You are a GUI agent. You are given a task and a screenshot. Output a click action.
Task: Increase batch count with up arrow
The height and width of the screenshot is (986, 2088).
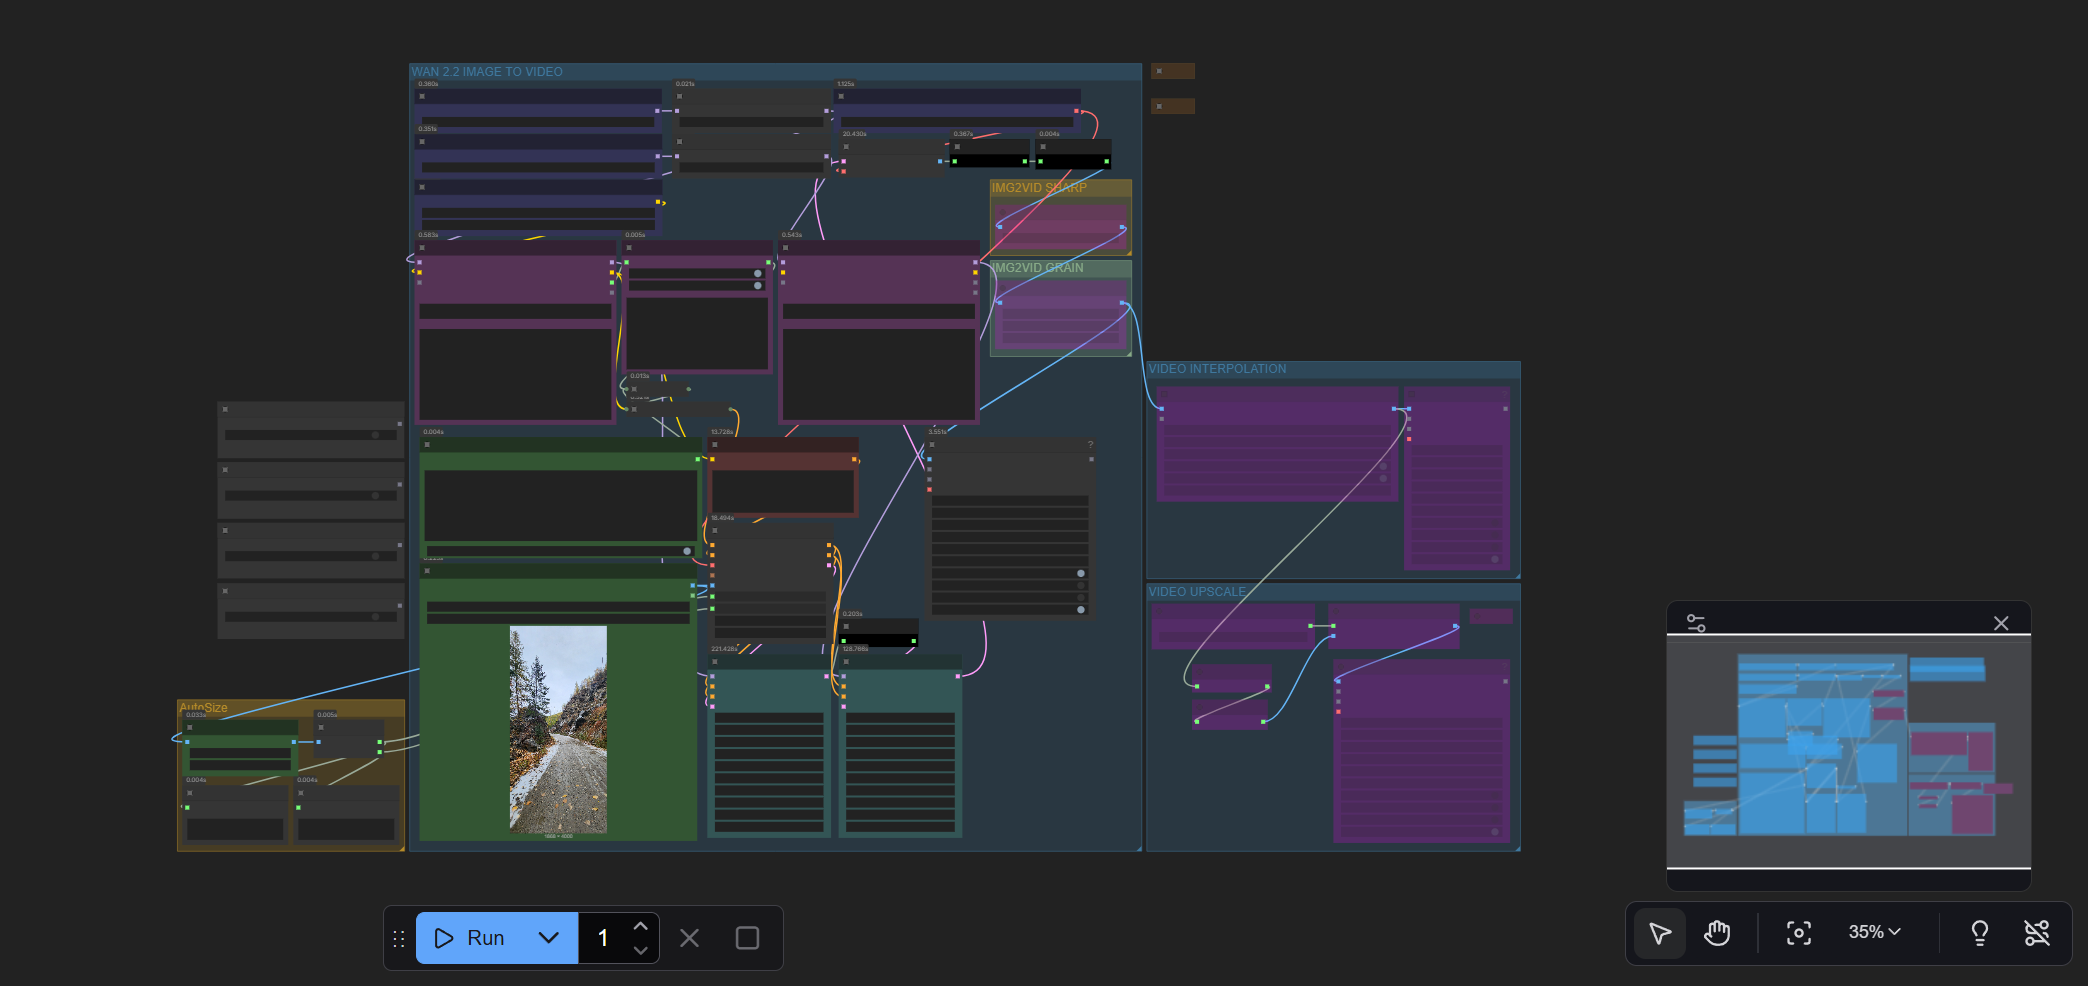641,926
